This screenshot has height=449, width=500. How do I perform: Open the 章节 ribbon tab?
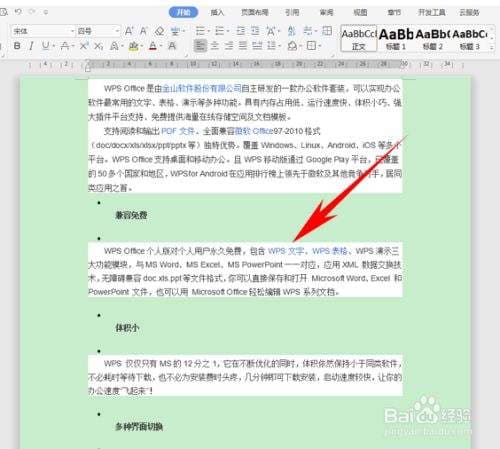click(x=394, y=12)
